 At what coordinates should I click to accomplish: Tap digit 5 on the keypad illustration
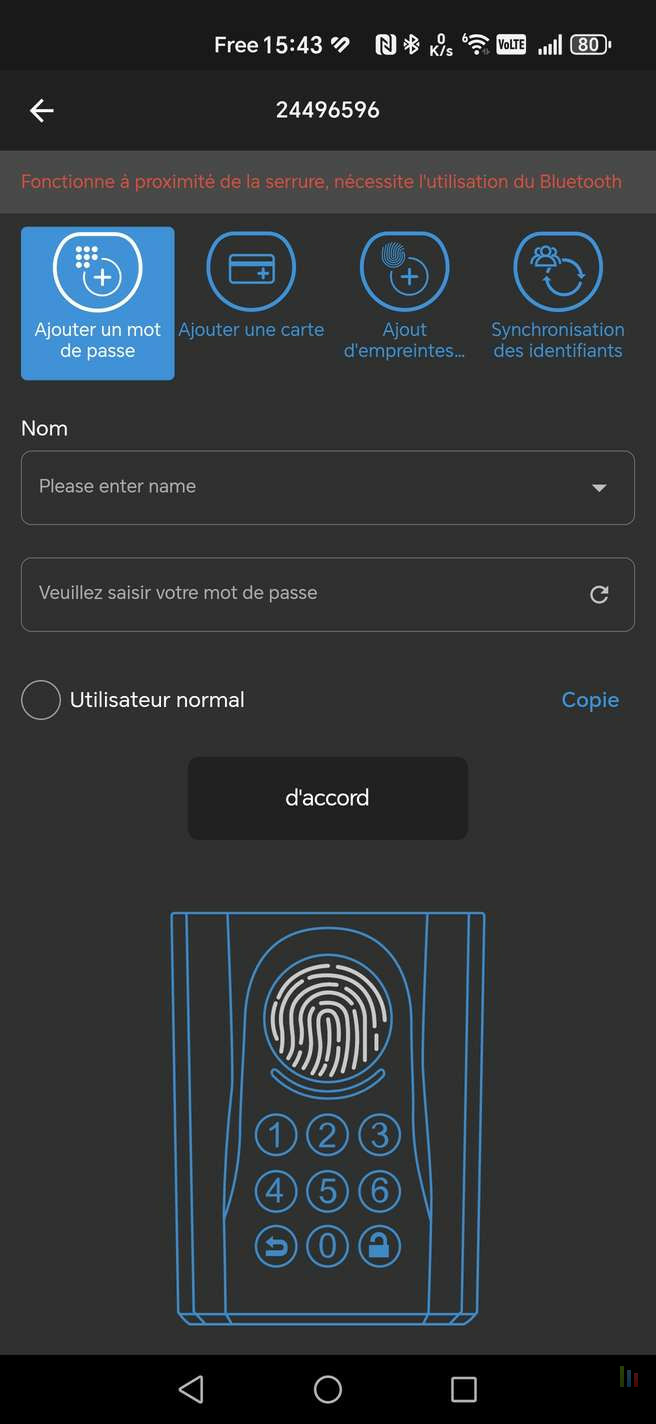(327, 1191)
